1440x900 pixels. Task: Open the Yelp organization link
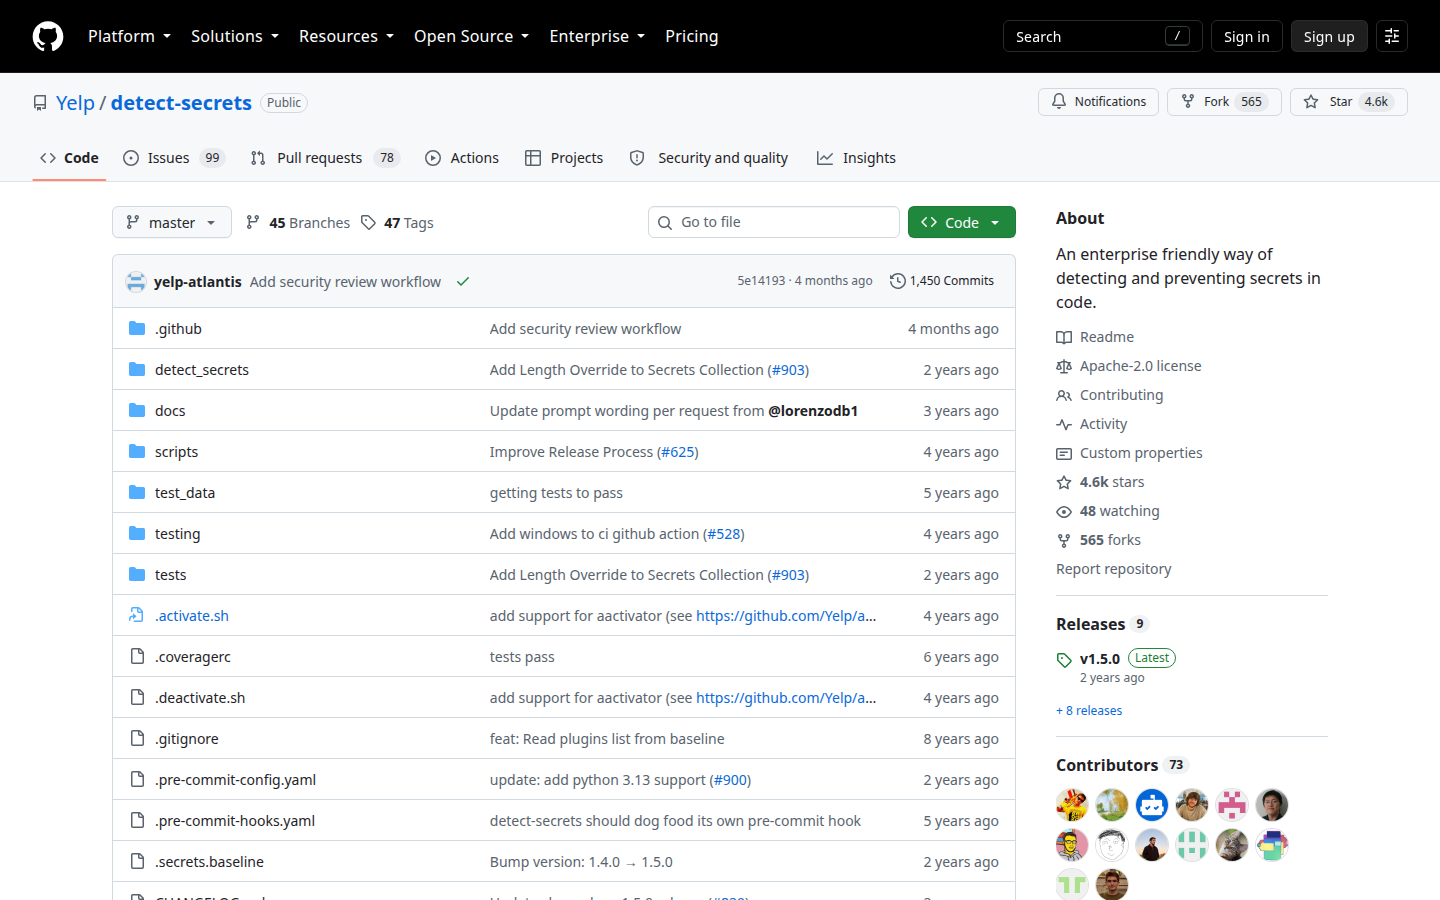pos(75,103)
